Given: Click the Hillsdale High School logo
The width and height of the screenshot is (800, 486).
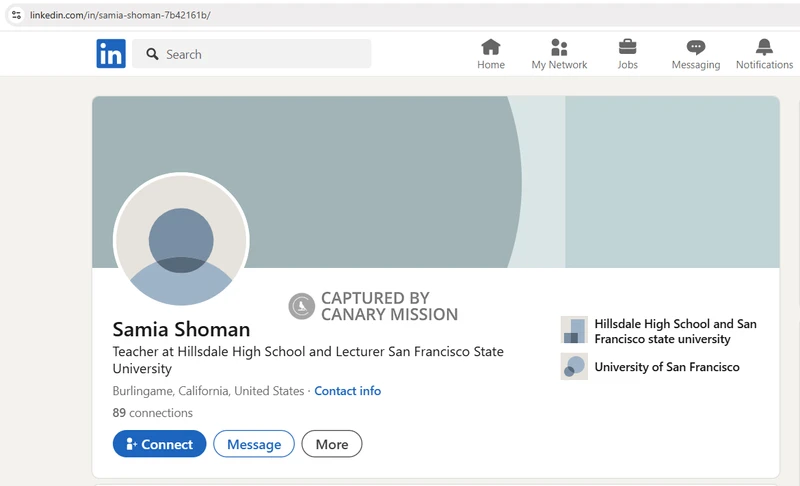Looking at the screenshot, I should click(x=574, y=331).
